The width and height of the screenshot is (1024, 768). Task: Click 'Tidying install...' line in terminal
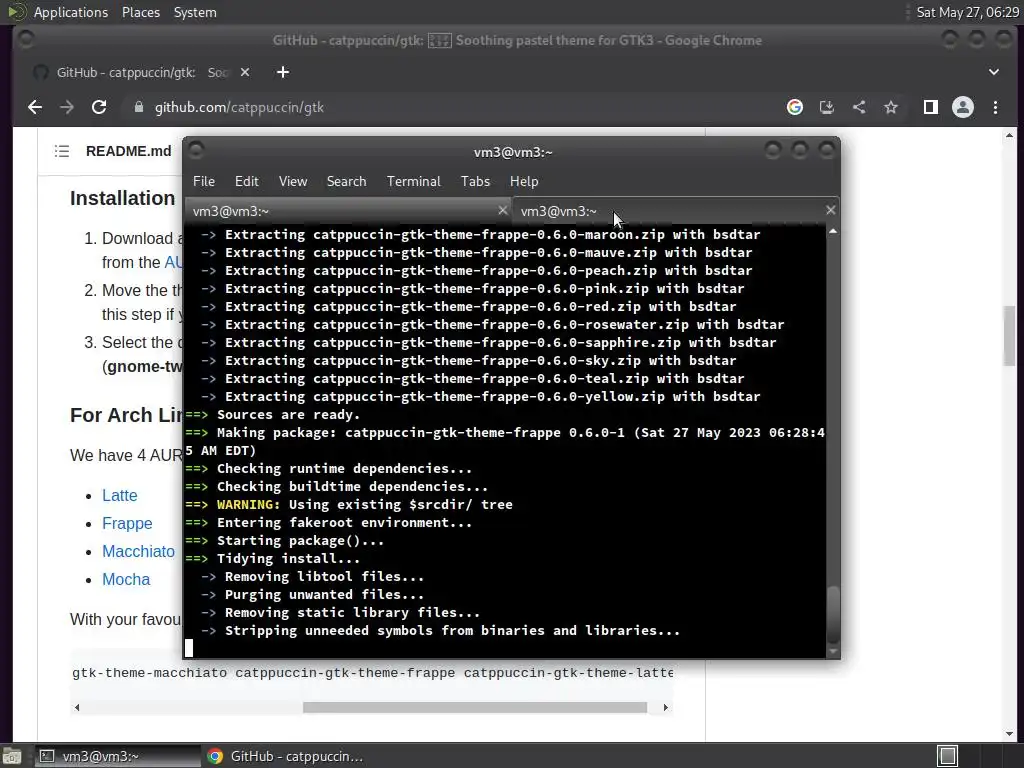point(288,559)
